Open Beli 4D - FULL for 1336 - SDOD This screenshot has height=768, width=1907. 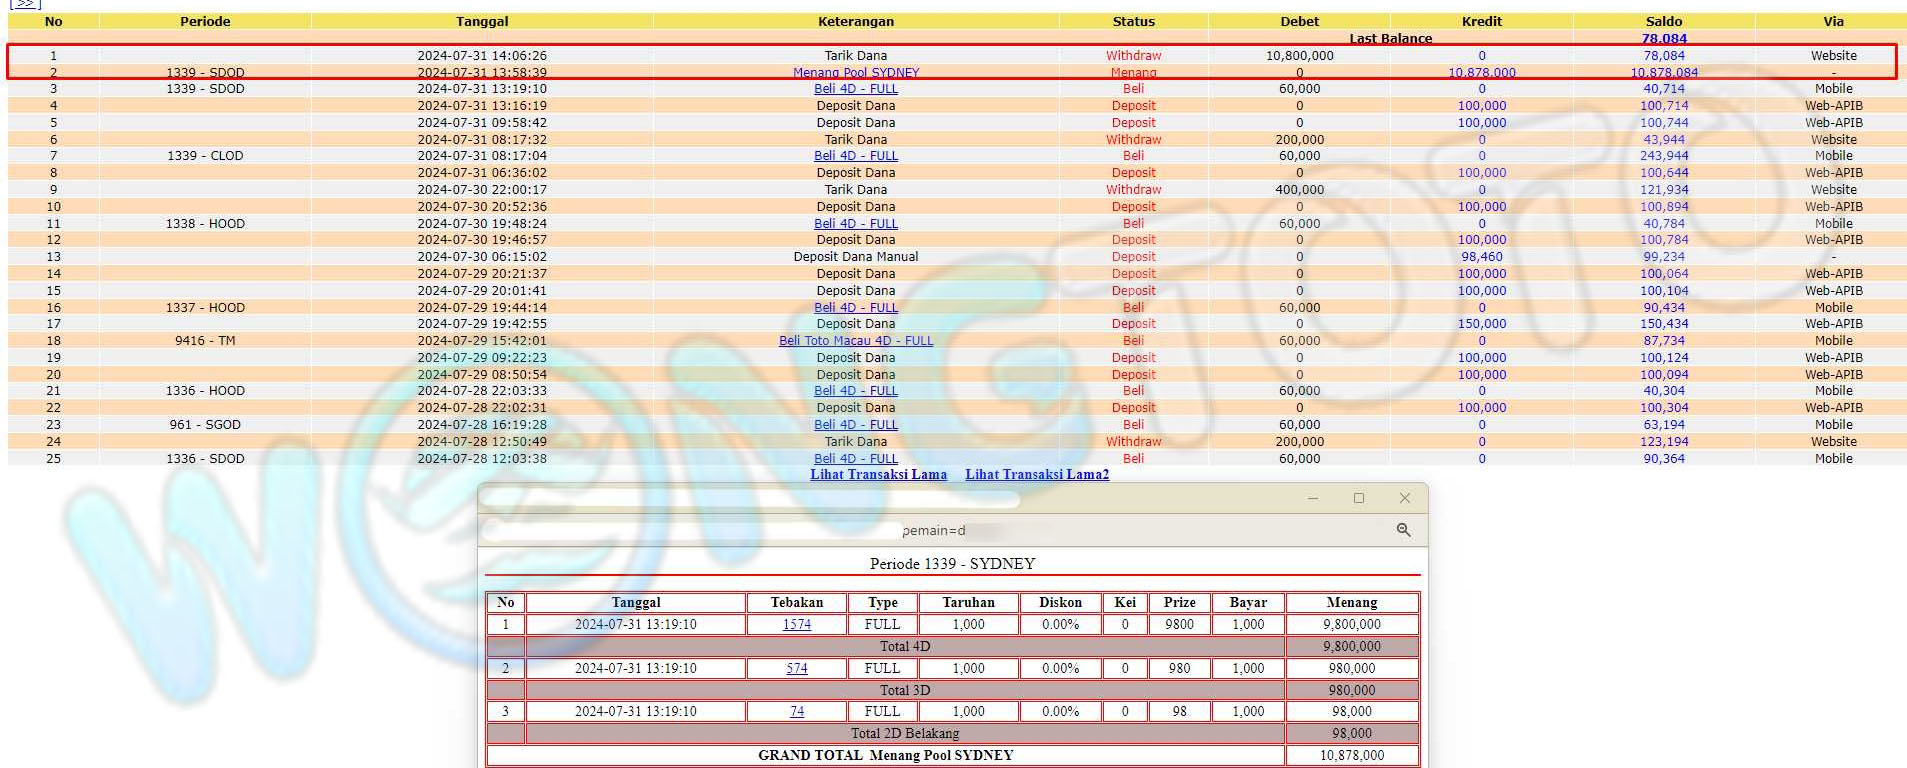click(855, 459)
